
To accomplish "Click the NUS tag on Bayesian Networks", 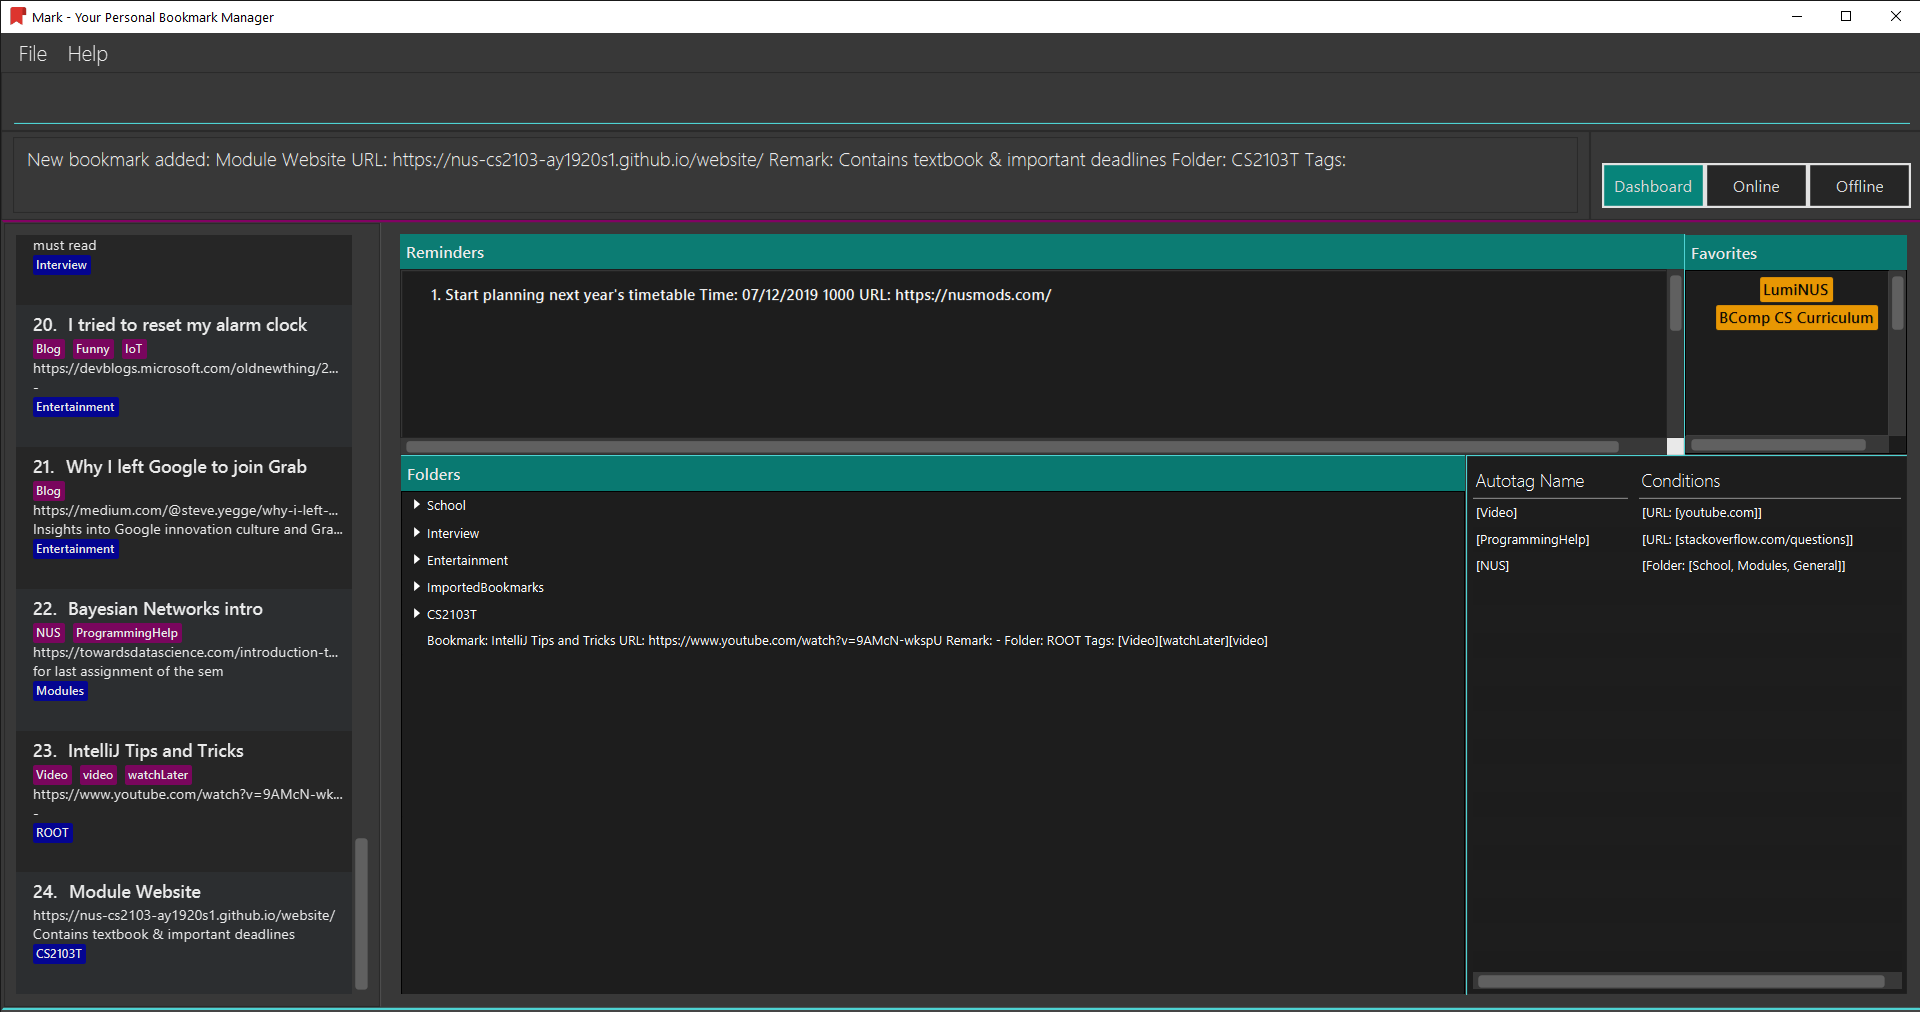I will coord(48,633).
